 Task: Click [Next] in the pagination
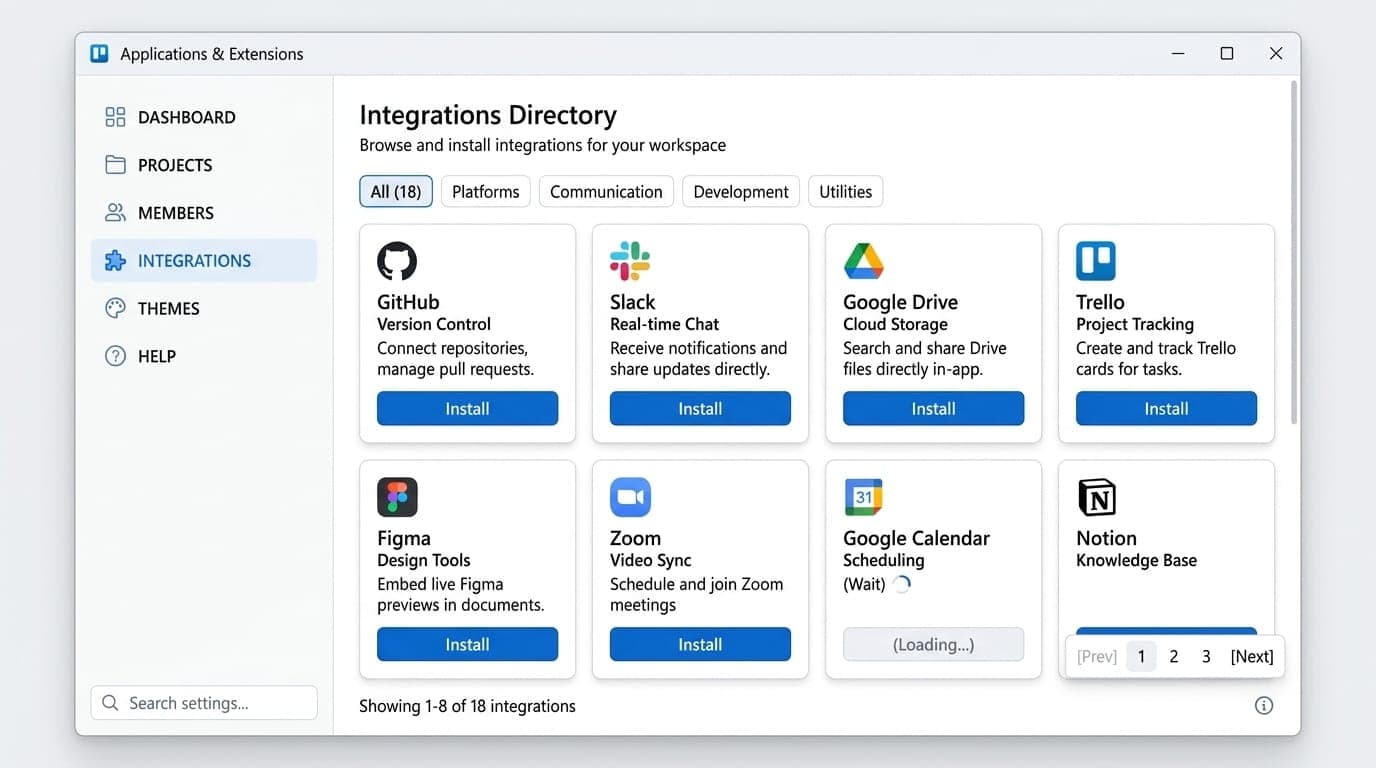click(x=1252, y=657)
